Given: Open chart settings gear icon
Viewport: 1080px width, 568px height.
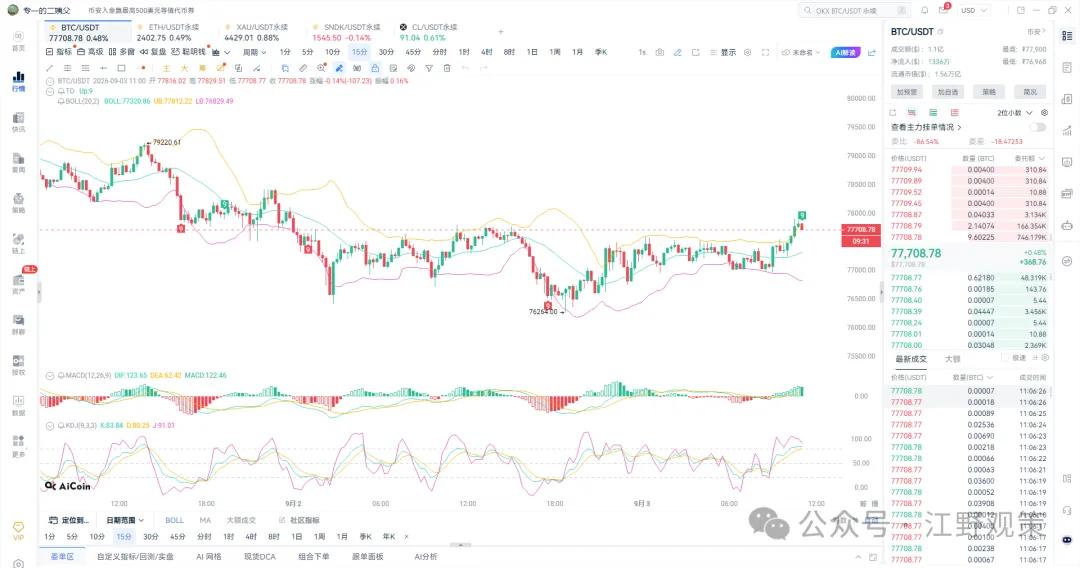Looking at the screenshot, I should pyautogui.click(x=747, y=52).
